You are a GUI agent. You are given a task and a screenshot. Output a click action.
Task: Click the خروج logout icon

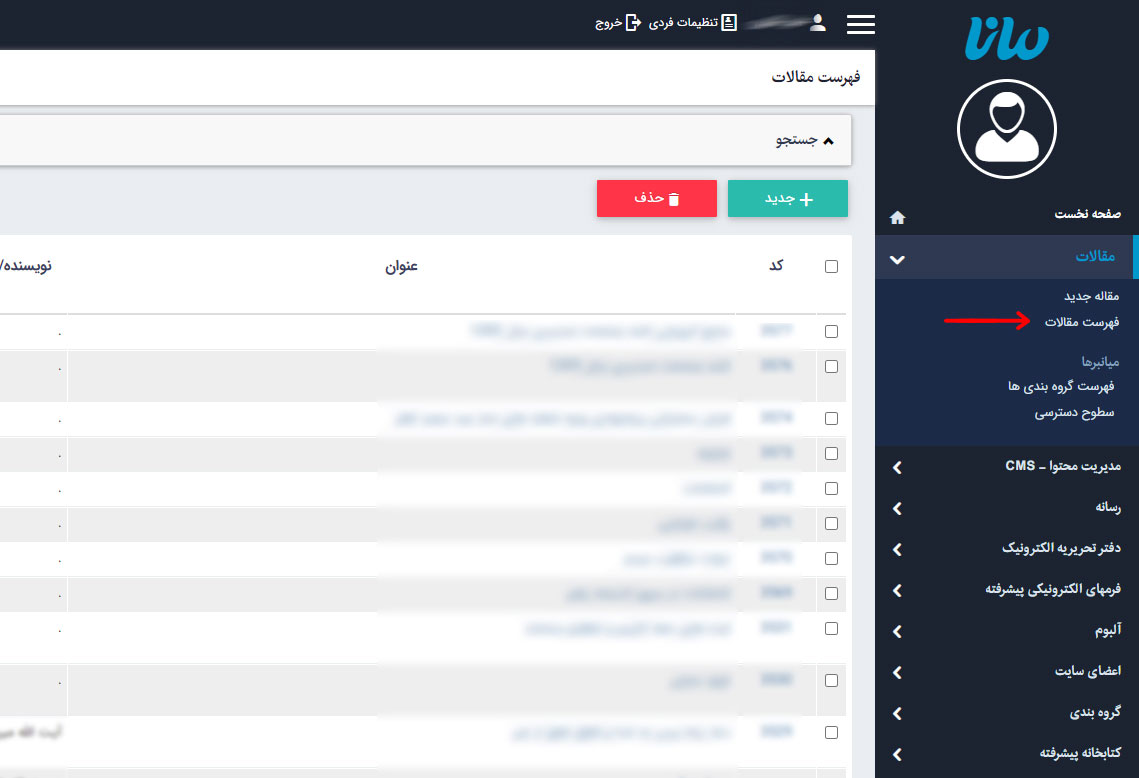coord(631,22)
